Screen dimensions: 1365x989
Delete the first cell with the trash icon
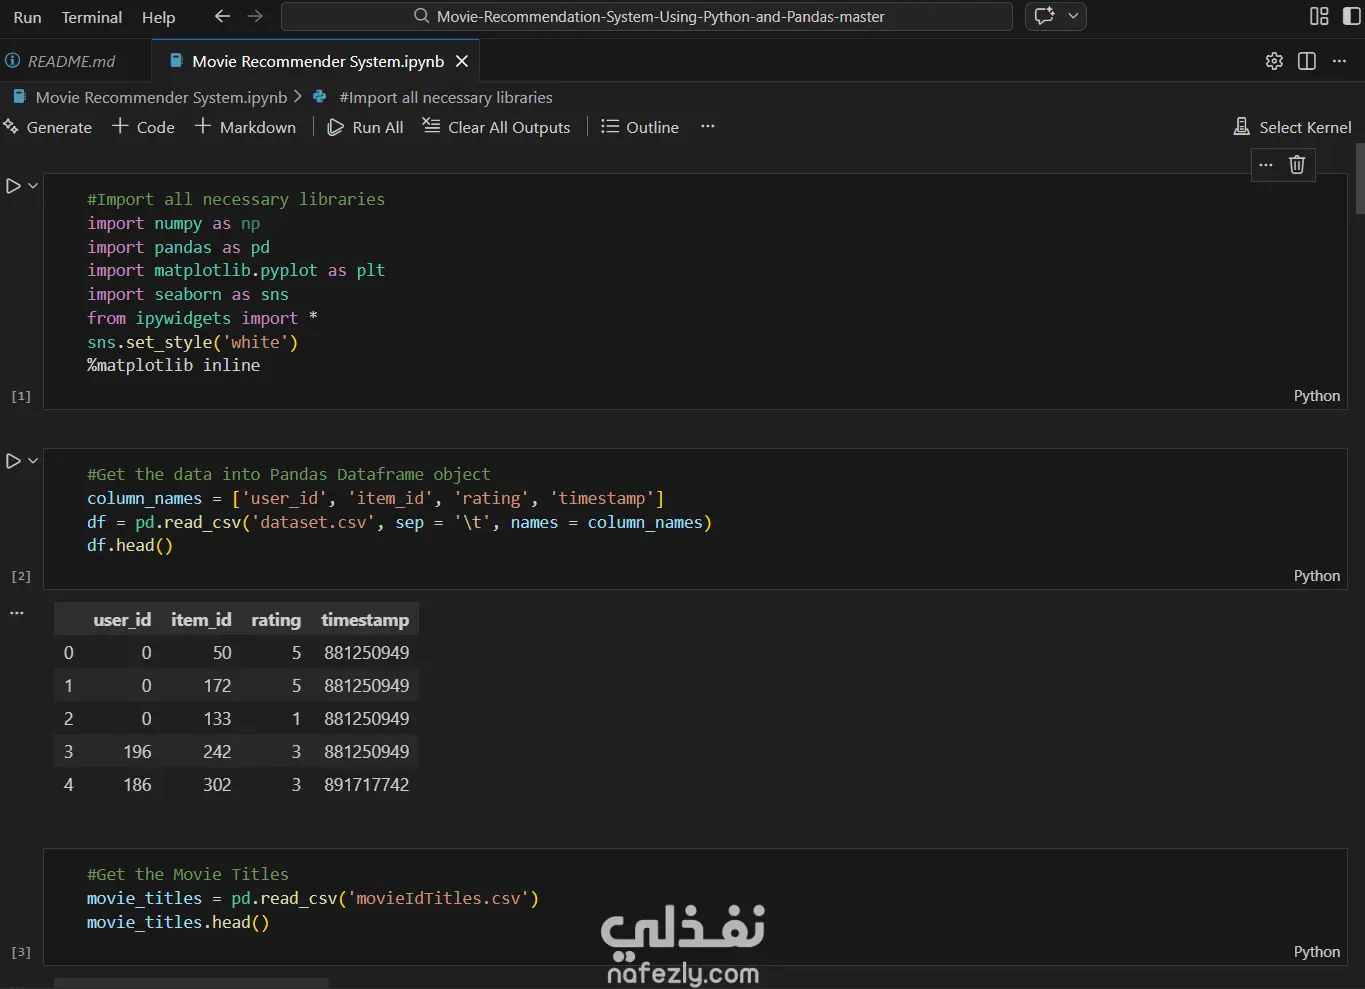click(1297, 165)
